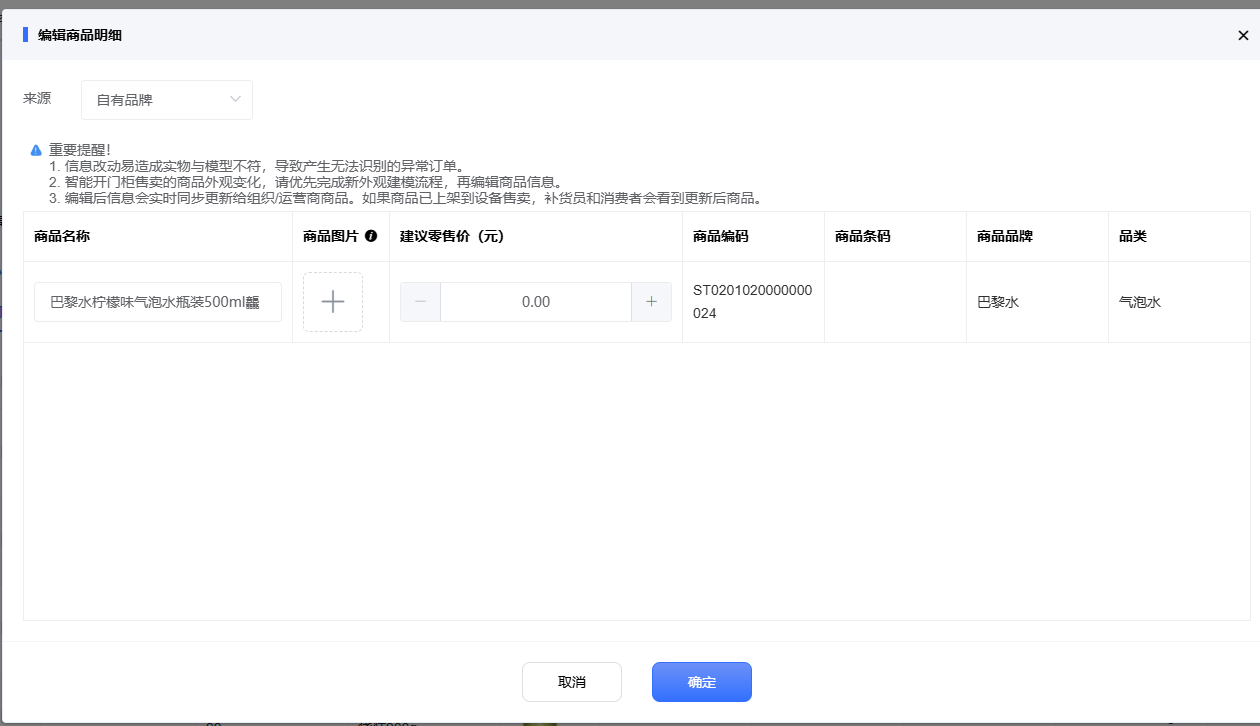Click the 商品编码 column header
This screenshot has width=1260, height=726.
coord(721,236)
